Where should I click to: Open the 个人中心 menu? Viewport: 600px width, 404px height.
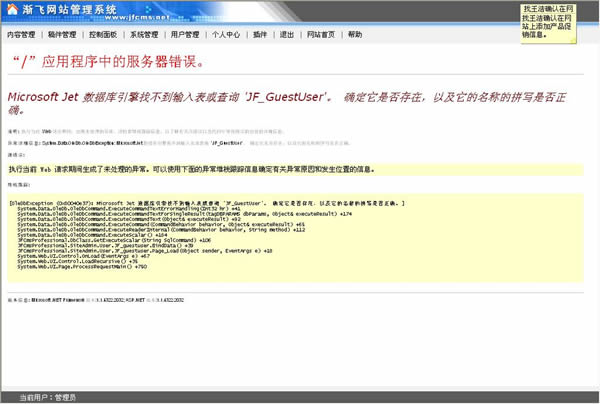[x=226, y=34]
